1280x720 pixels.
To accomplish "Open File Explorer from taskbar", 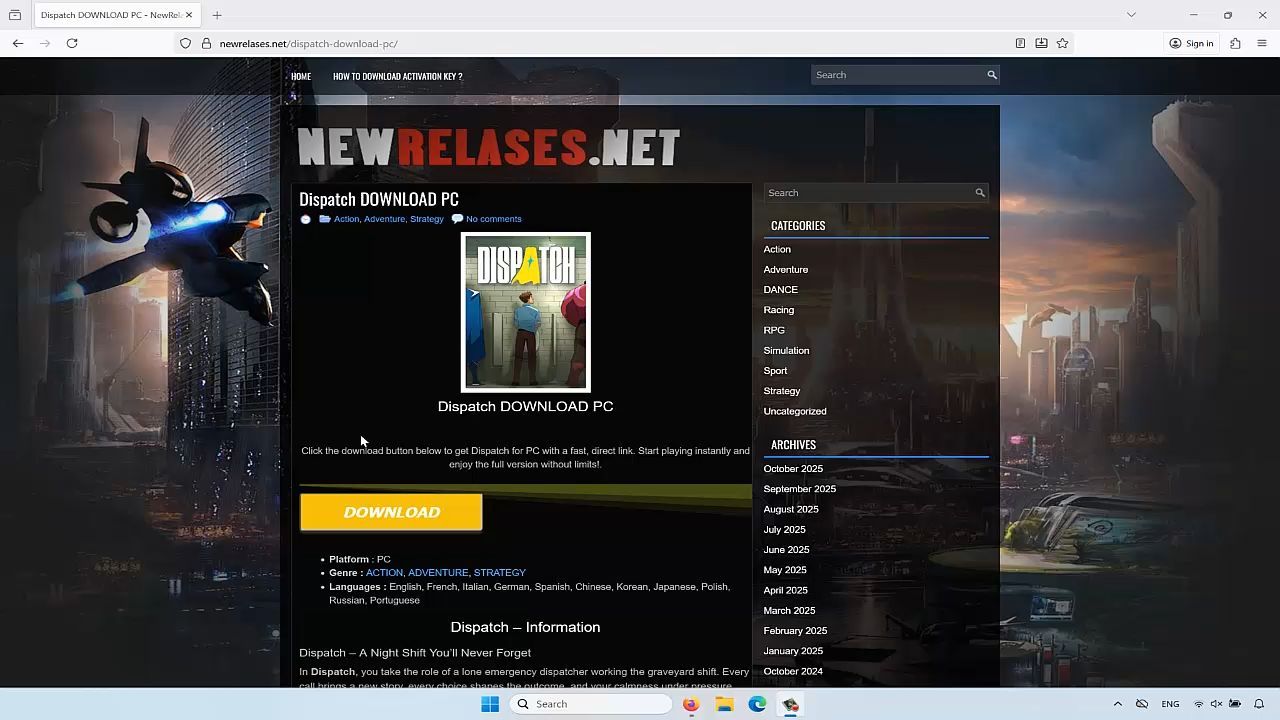I will (x=724, y=704).
